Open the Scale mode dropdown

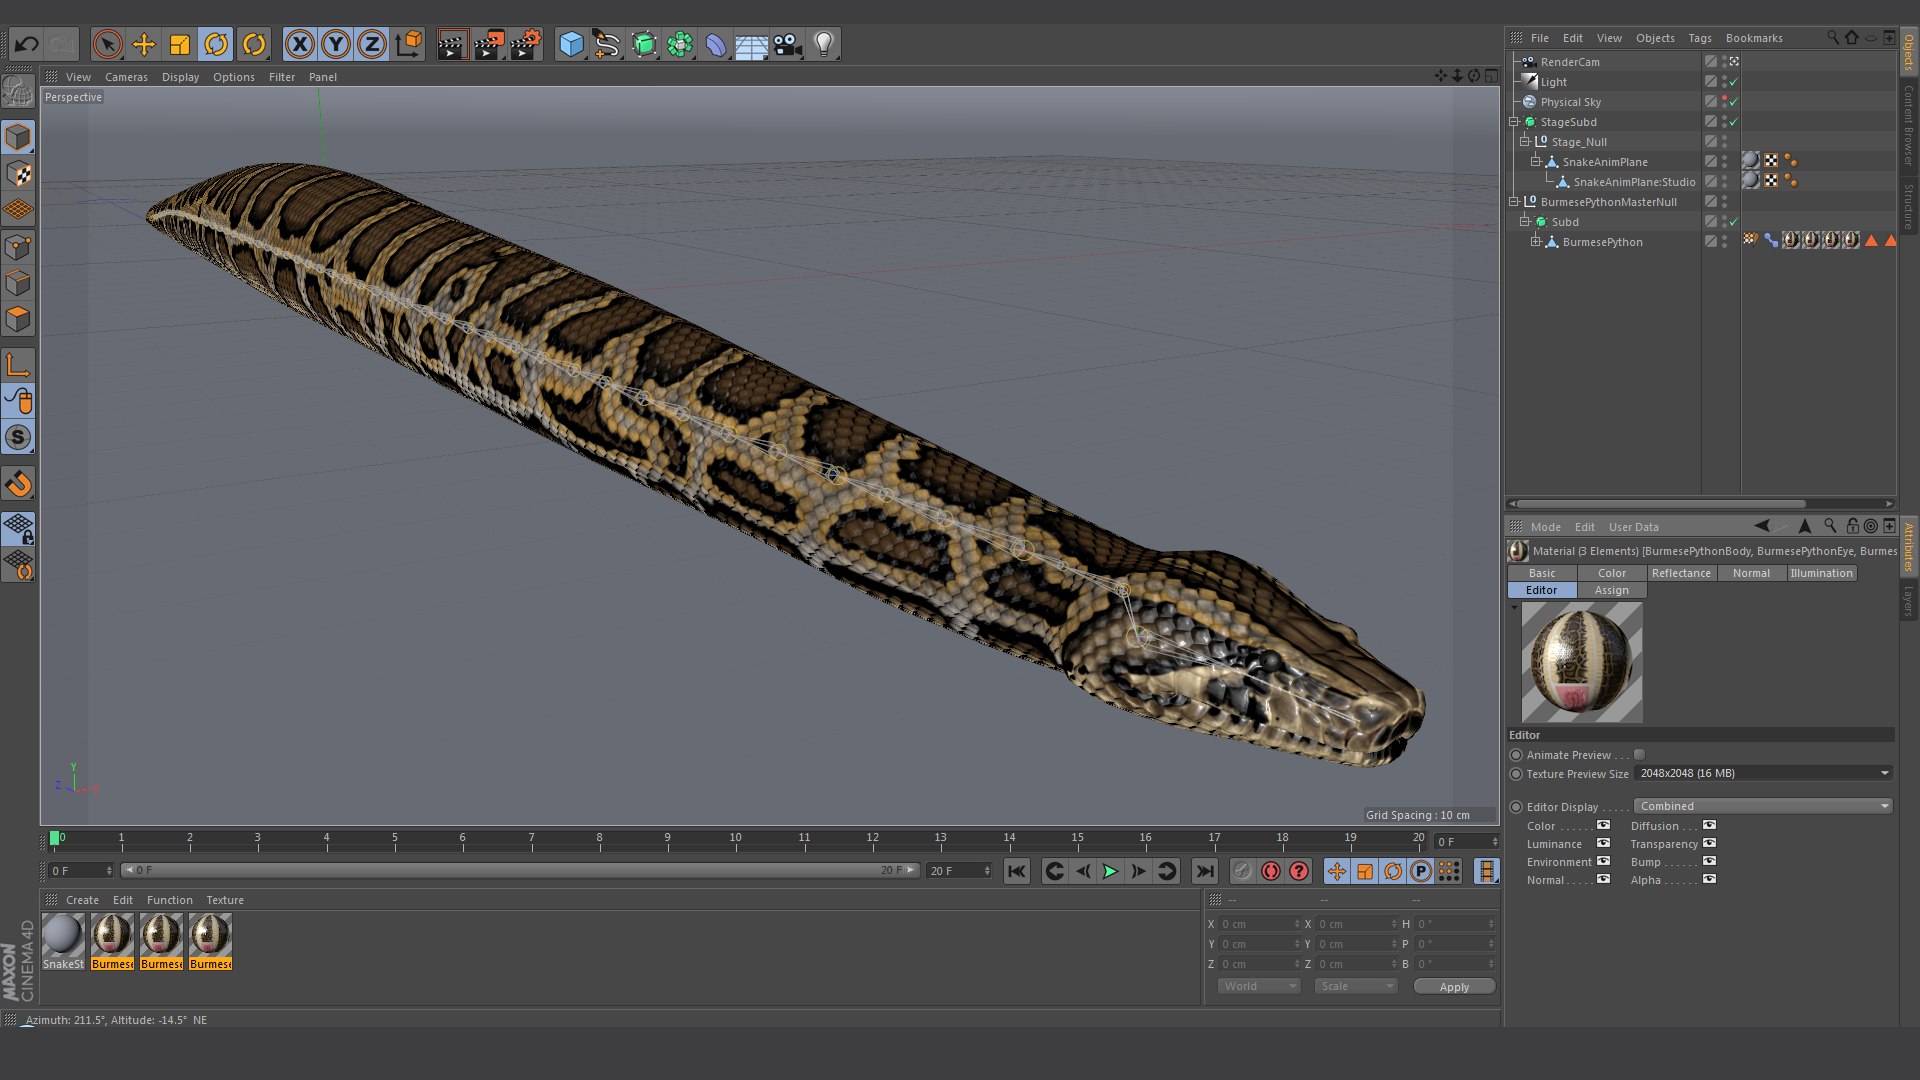click(x=1356, y=986)
